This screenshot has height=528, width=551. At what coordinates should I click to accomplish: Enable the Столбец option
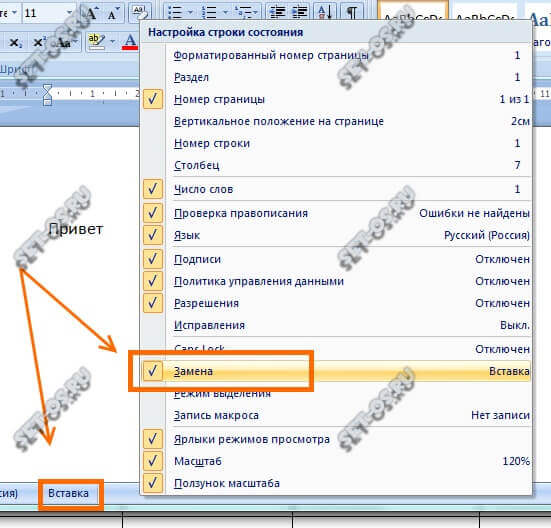337,165
